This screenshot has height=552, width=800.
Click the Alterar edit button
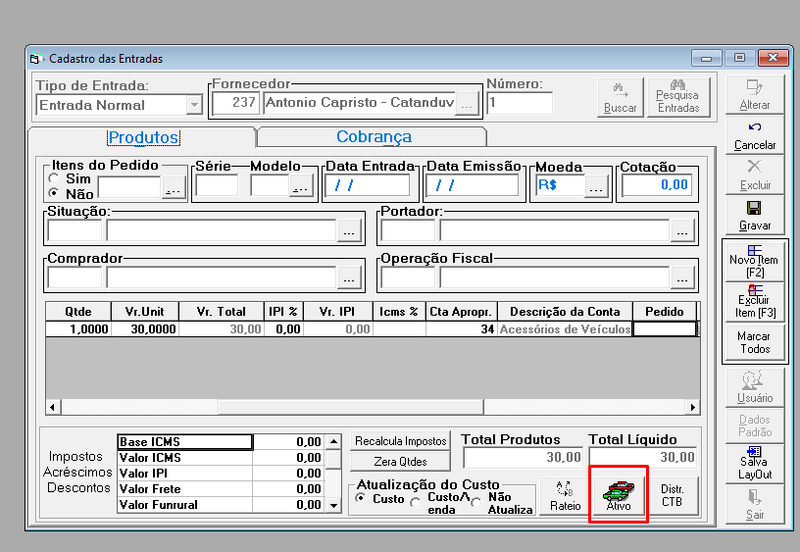pyautogui.click(x=755, y=95)
